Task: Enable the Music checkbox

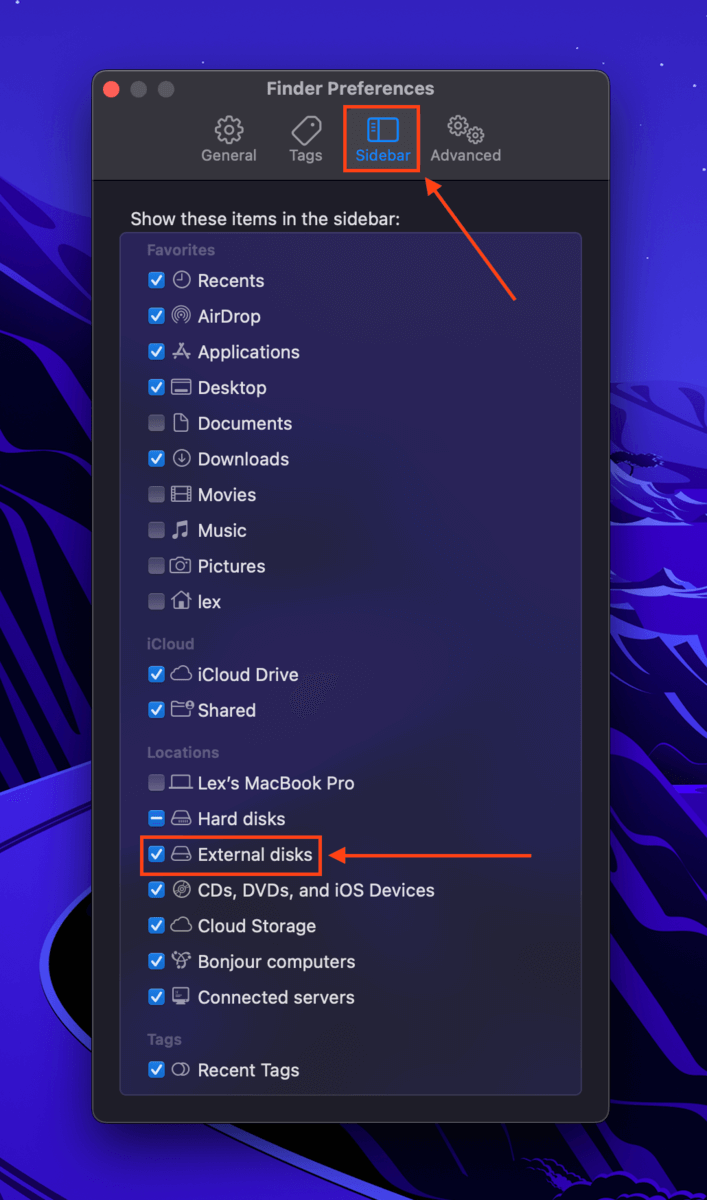Action: [x=156, y=531]
